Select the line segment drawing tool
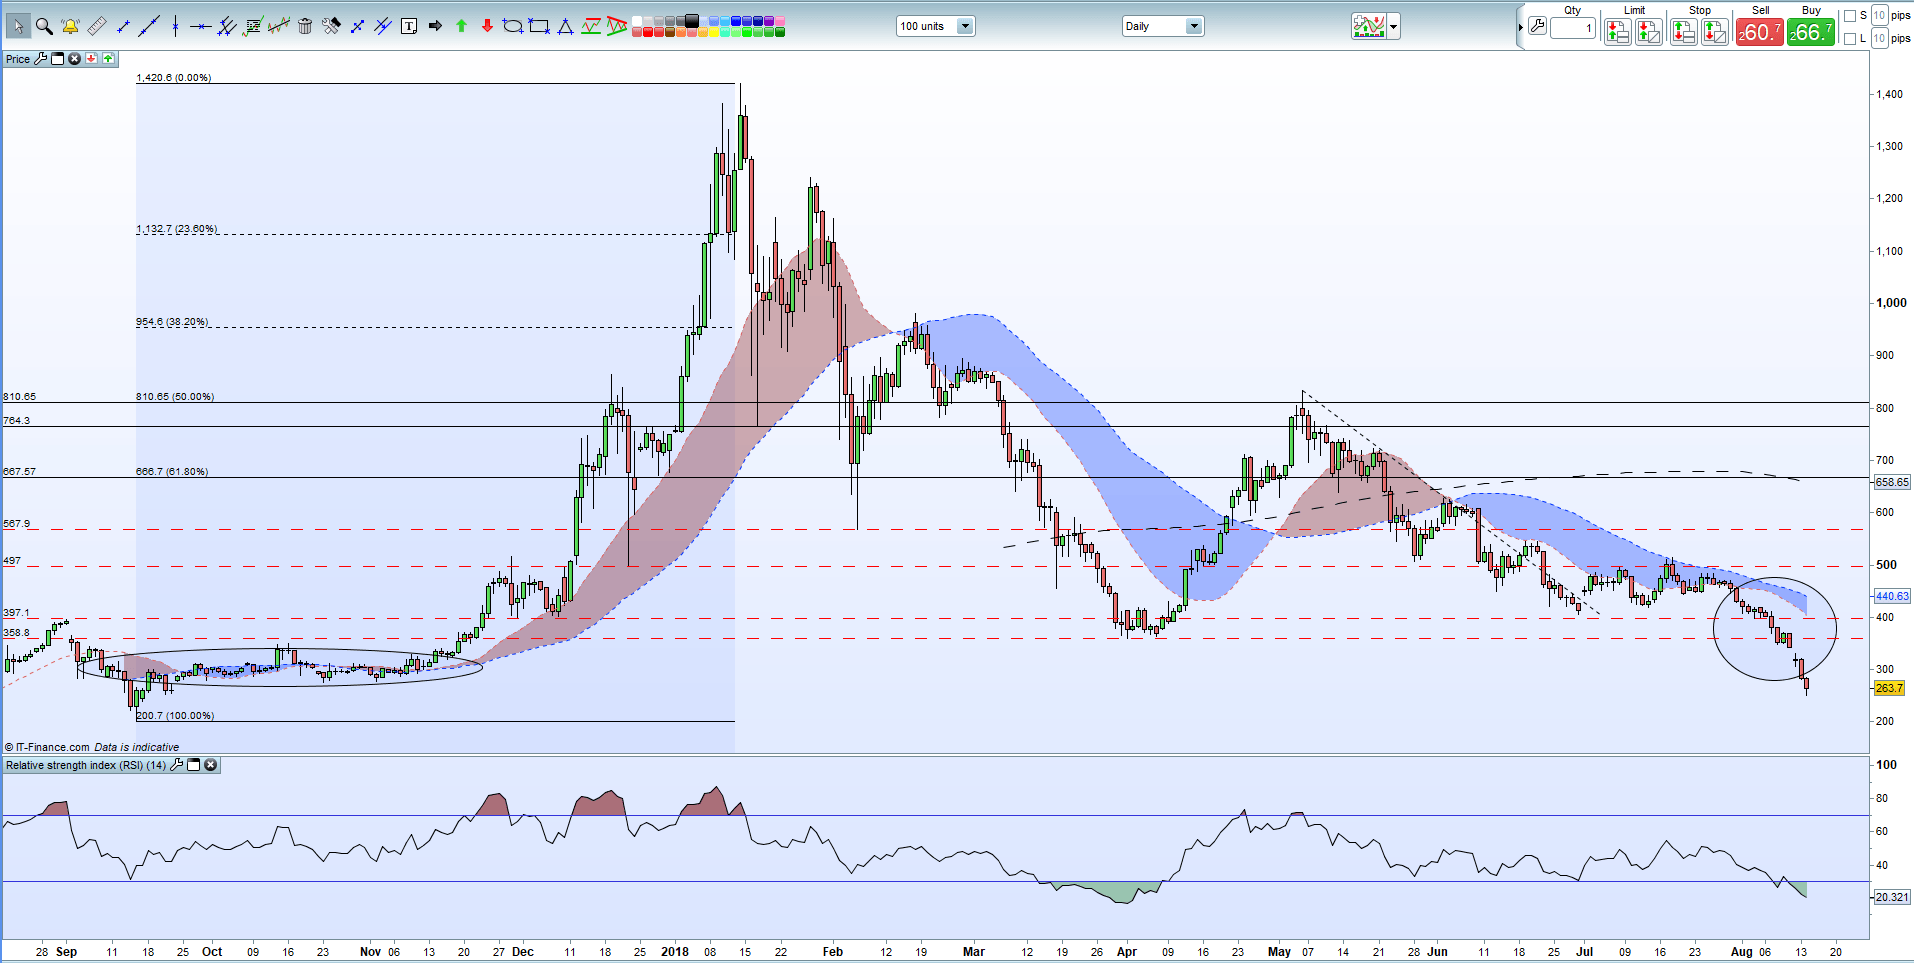This screenshot has height=963, width=1914. 123,26
